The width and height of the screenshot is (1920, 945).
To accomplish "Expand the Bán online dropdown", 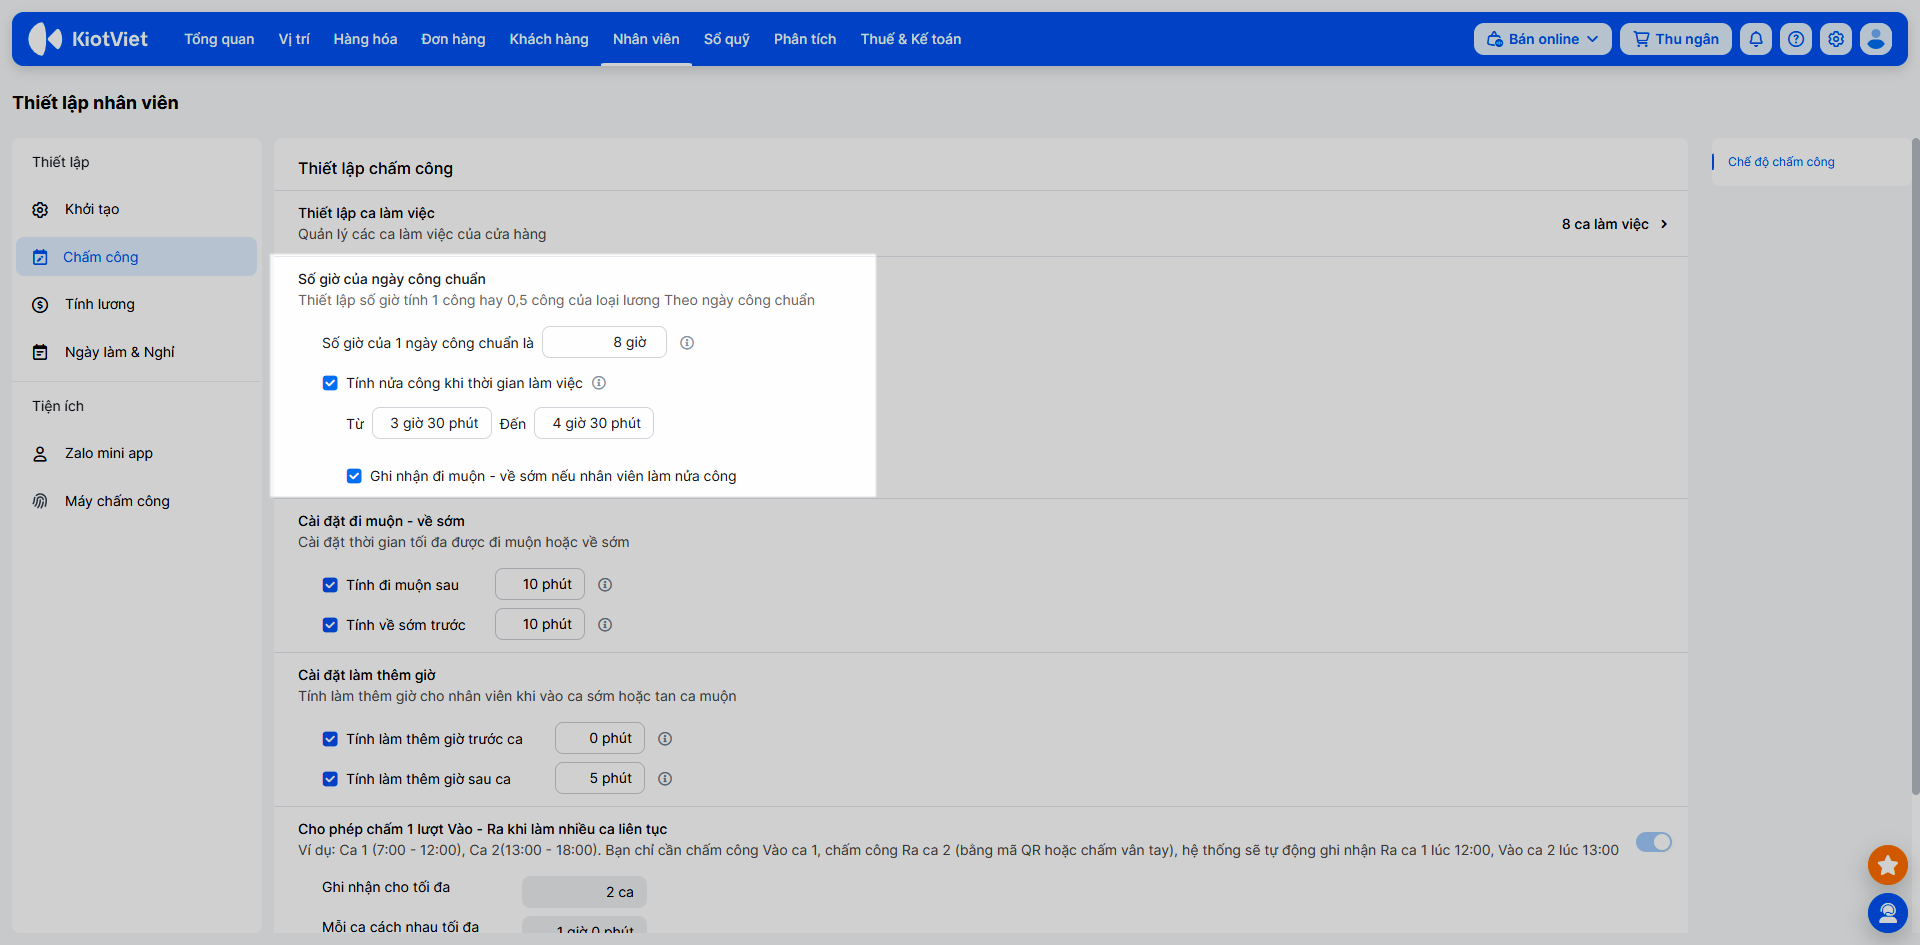I will coord(1542,39).
